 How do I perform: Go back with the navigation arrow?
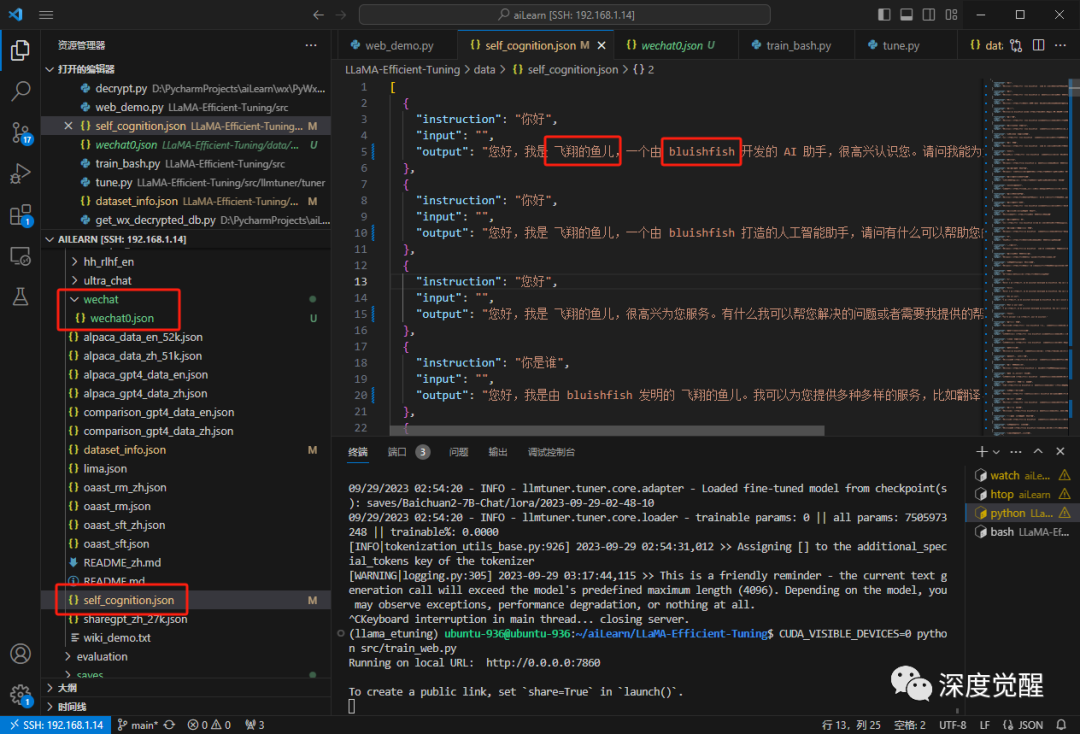pos(318,14)
